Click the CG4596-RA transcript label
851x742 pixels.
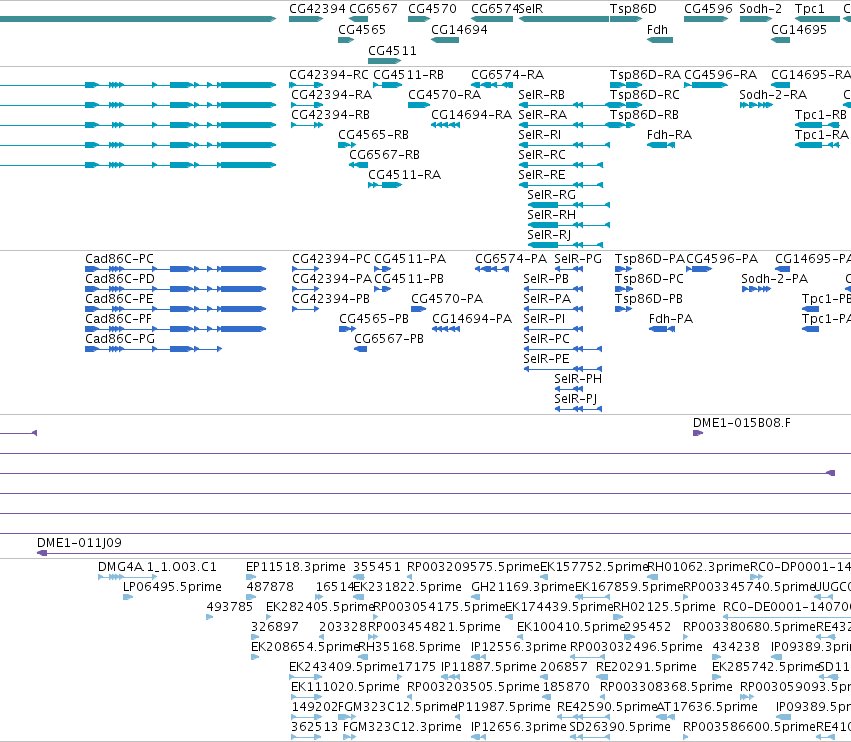[720, 75]
